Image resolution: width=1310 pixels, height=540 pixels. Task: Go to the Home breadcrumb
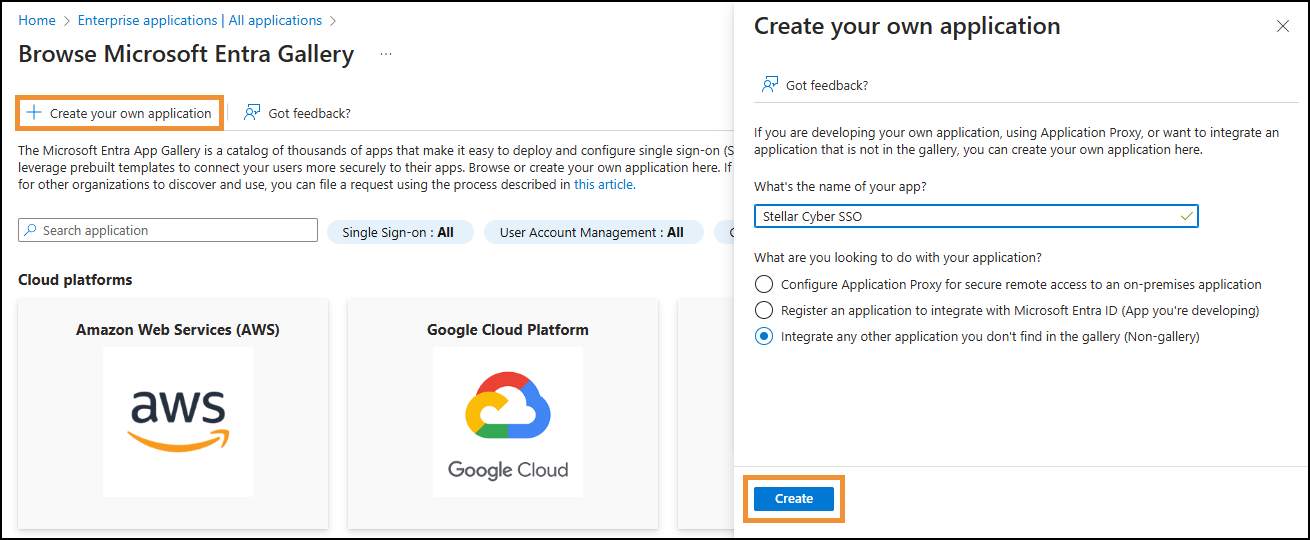37,20
